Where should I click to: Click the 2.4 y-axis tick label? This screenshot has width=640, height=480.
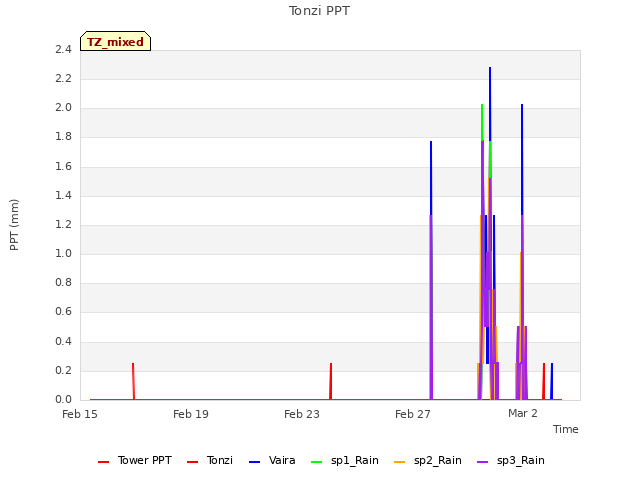63,49
